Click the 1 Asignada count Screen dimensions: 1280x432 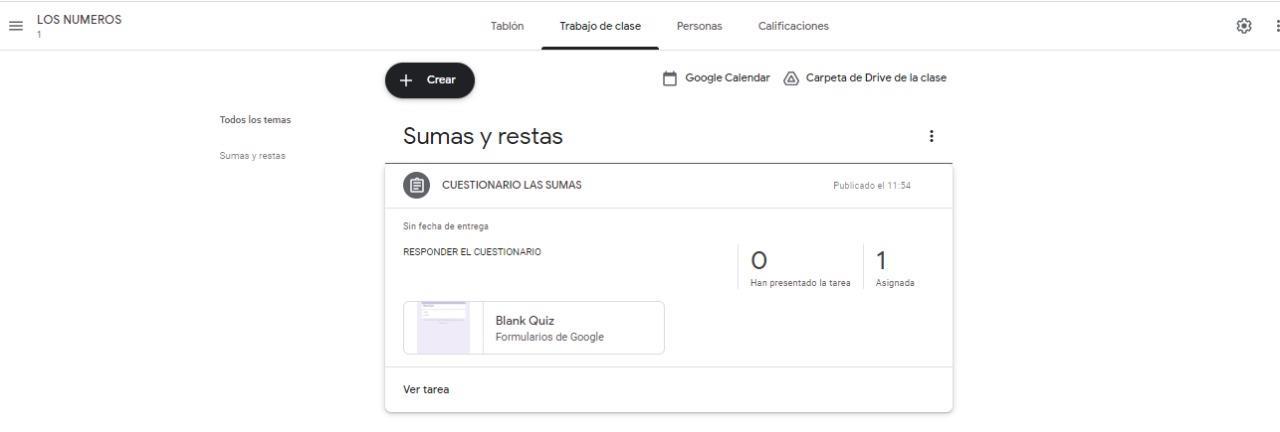click(x=895, y=270)
